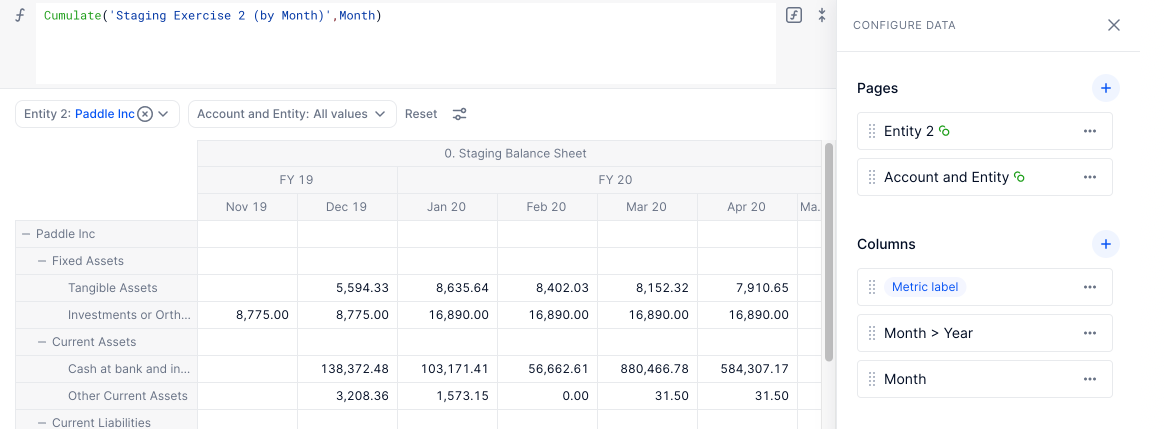Collapse the Paddle Inc row group
Screen dimensions: 1165x429
click(x=26, y=234)
